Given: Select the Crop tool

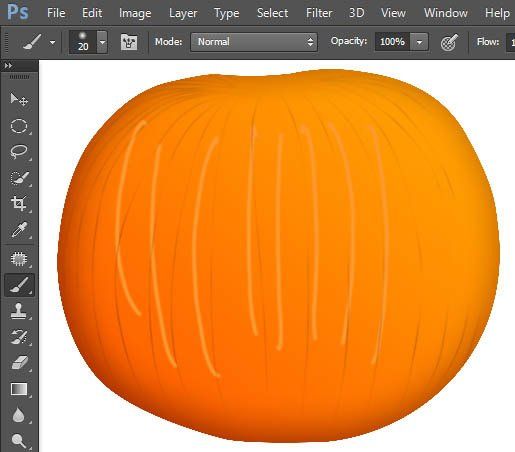Looking at the screenshot, I should coord(19,203).
